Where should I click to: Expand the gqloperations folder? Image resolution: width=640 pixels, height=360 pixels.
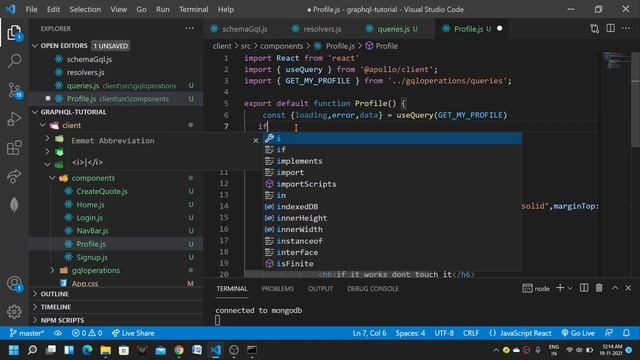tap(52, 270)
